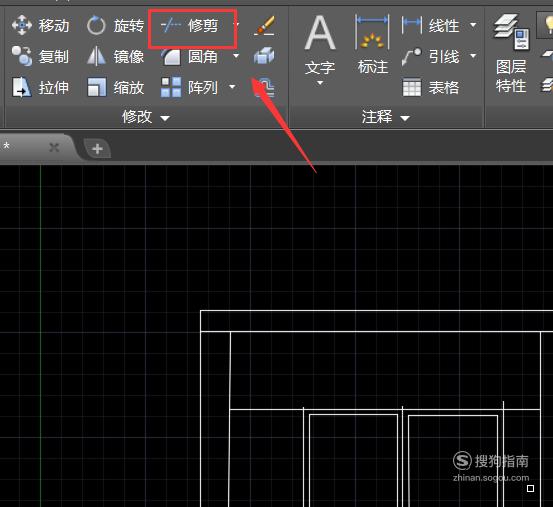This screenshot has width=553, height=507.
Task: Open the 修剪 dropdown arrow
Action: point(237,25)
